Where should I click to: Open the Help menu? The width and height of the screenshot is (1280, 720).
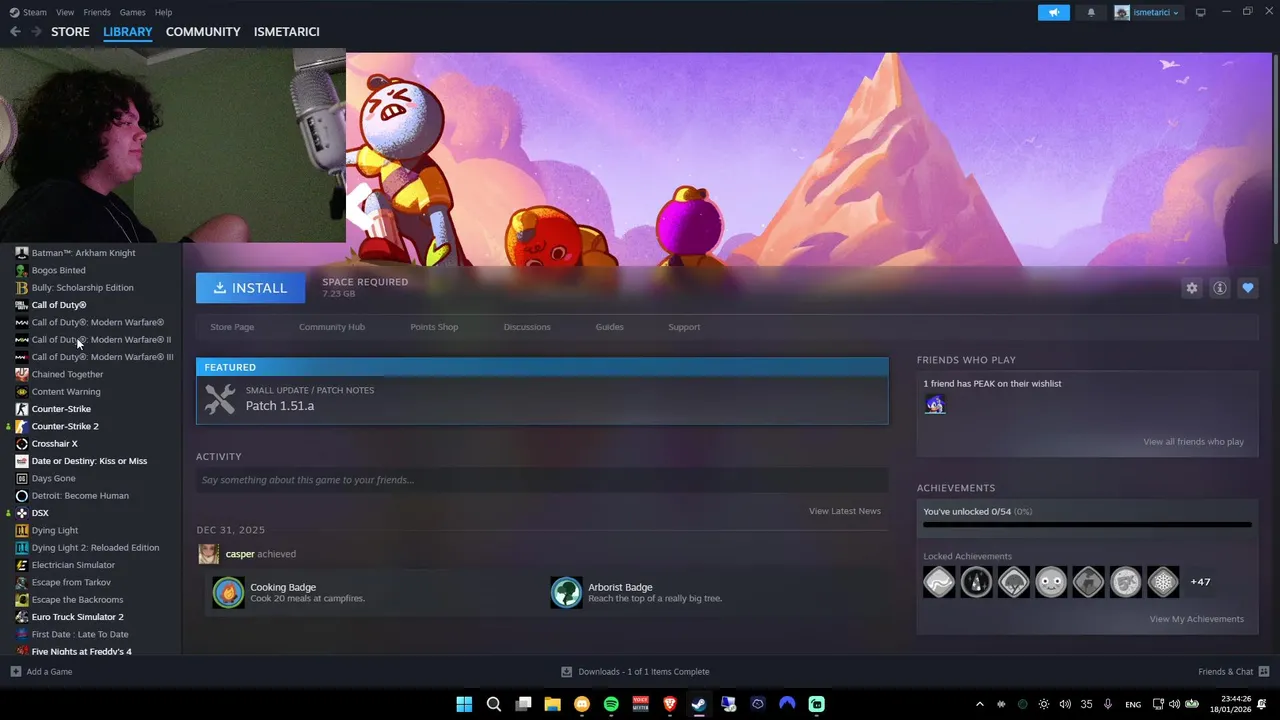[x=163, y=12]
